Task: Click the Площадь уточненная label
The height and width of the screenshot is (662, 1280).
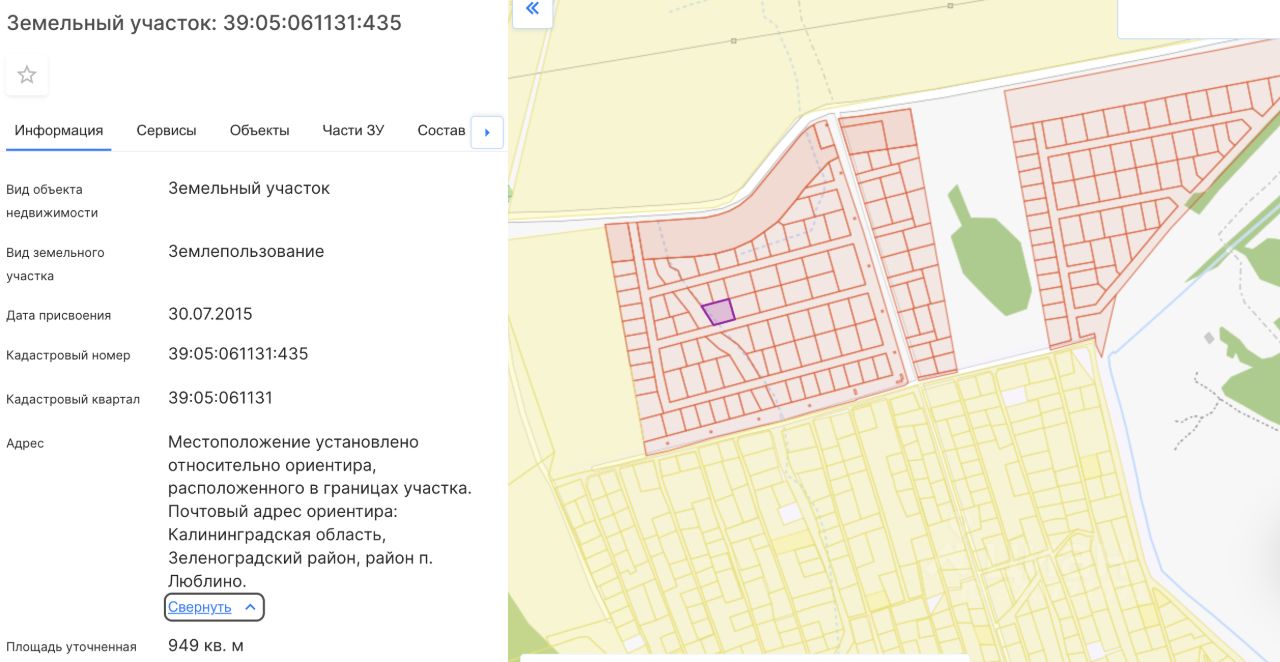Action: [71, 647]
